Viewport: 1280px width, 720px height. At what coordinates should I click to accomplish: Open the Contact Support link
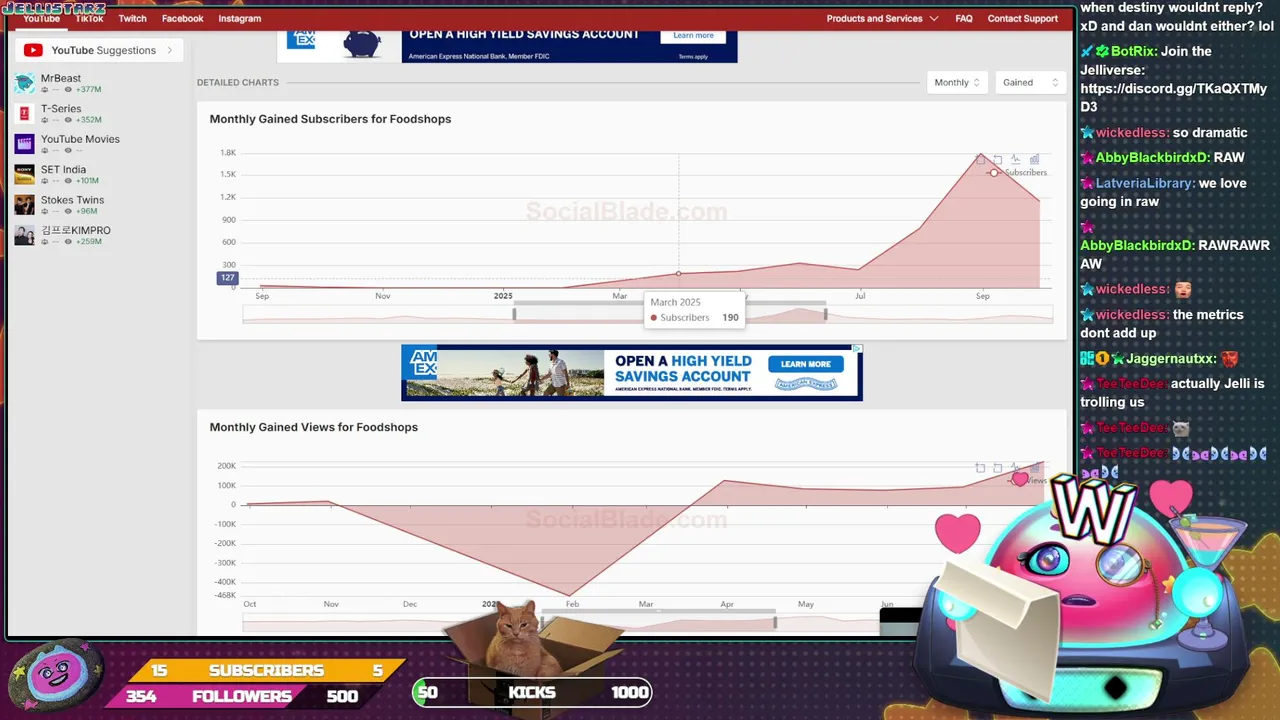(1022, 18)
